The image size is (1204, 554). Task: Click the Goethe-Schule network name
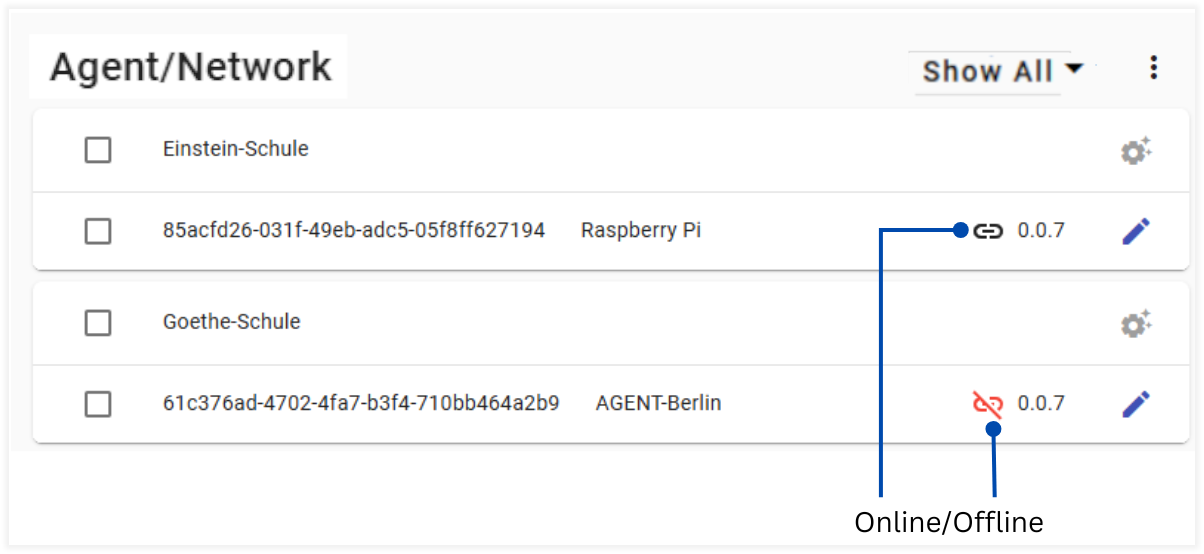tap(232, 322)
